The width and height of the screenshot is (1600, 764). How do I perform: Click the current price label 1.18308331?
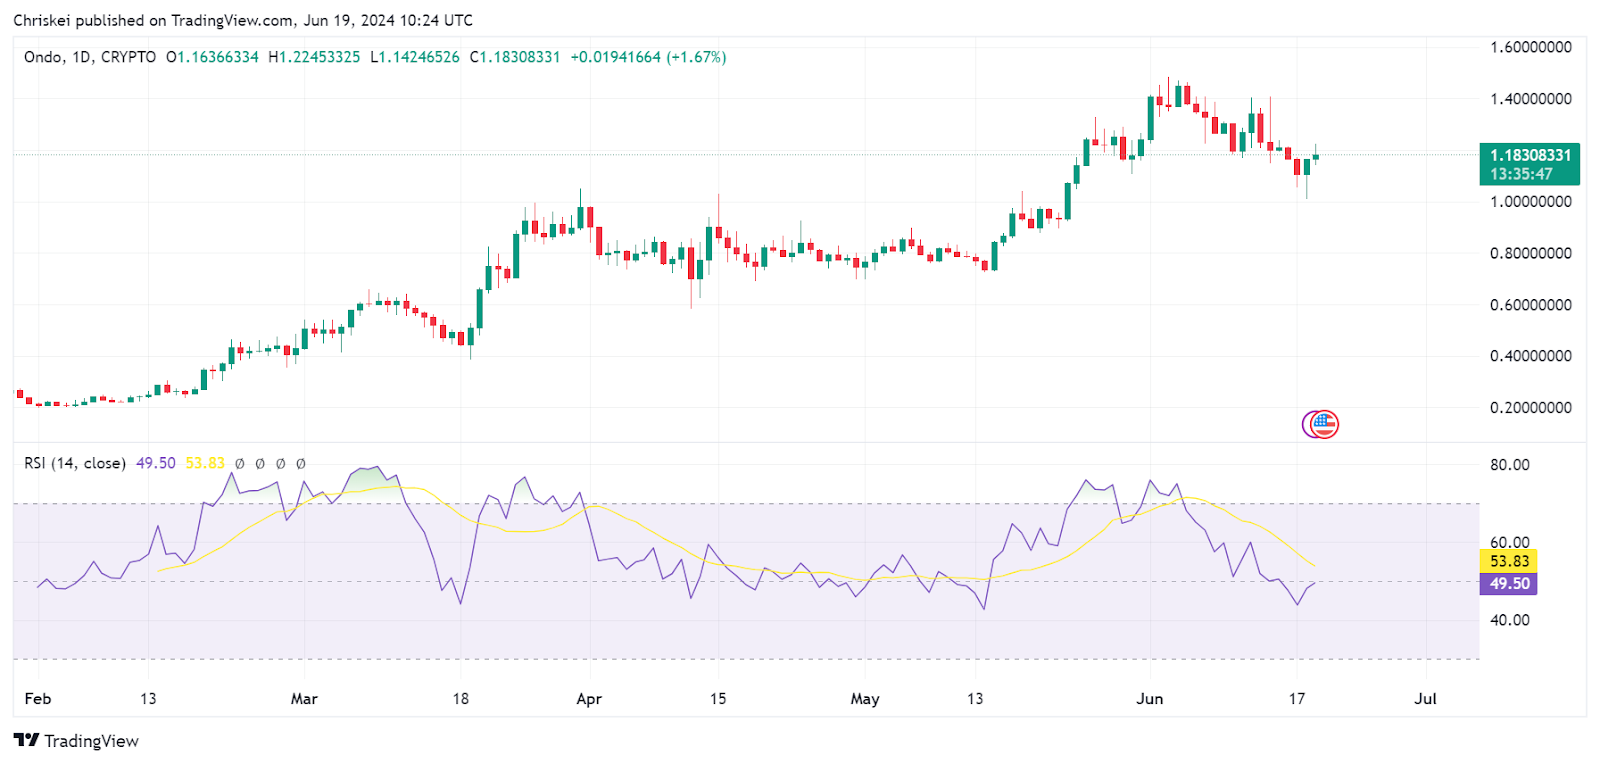point(1530,155)
